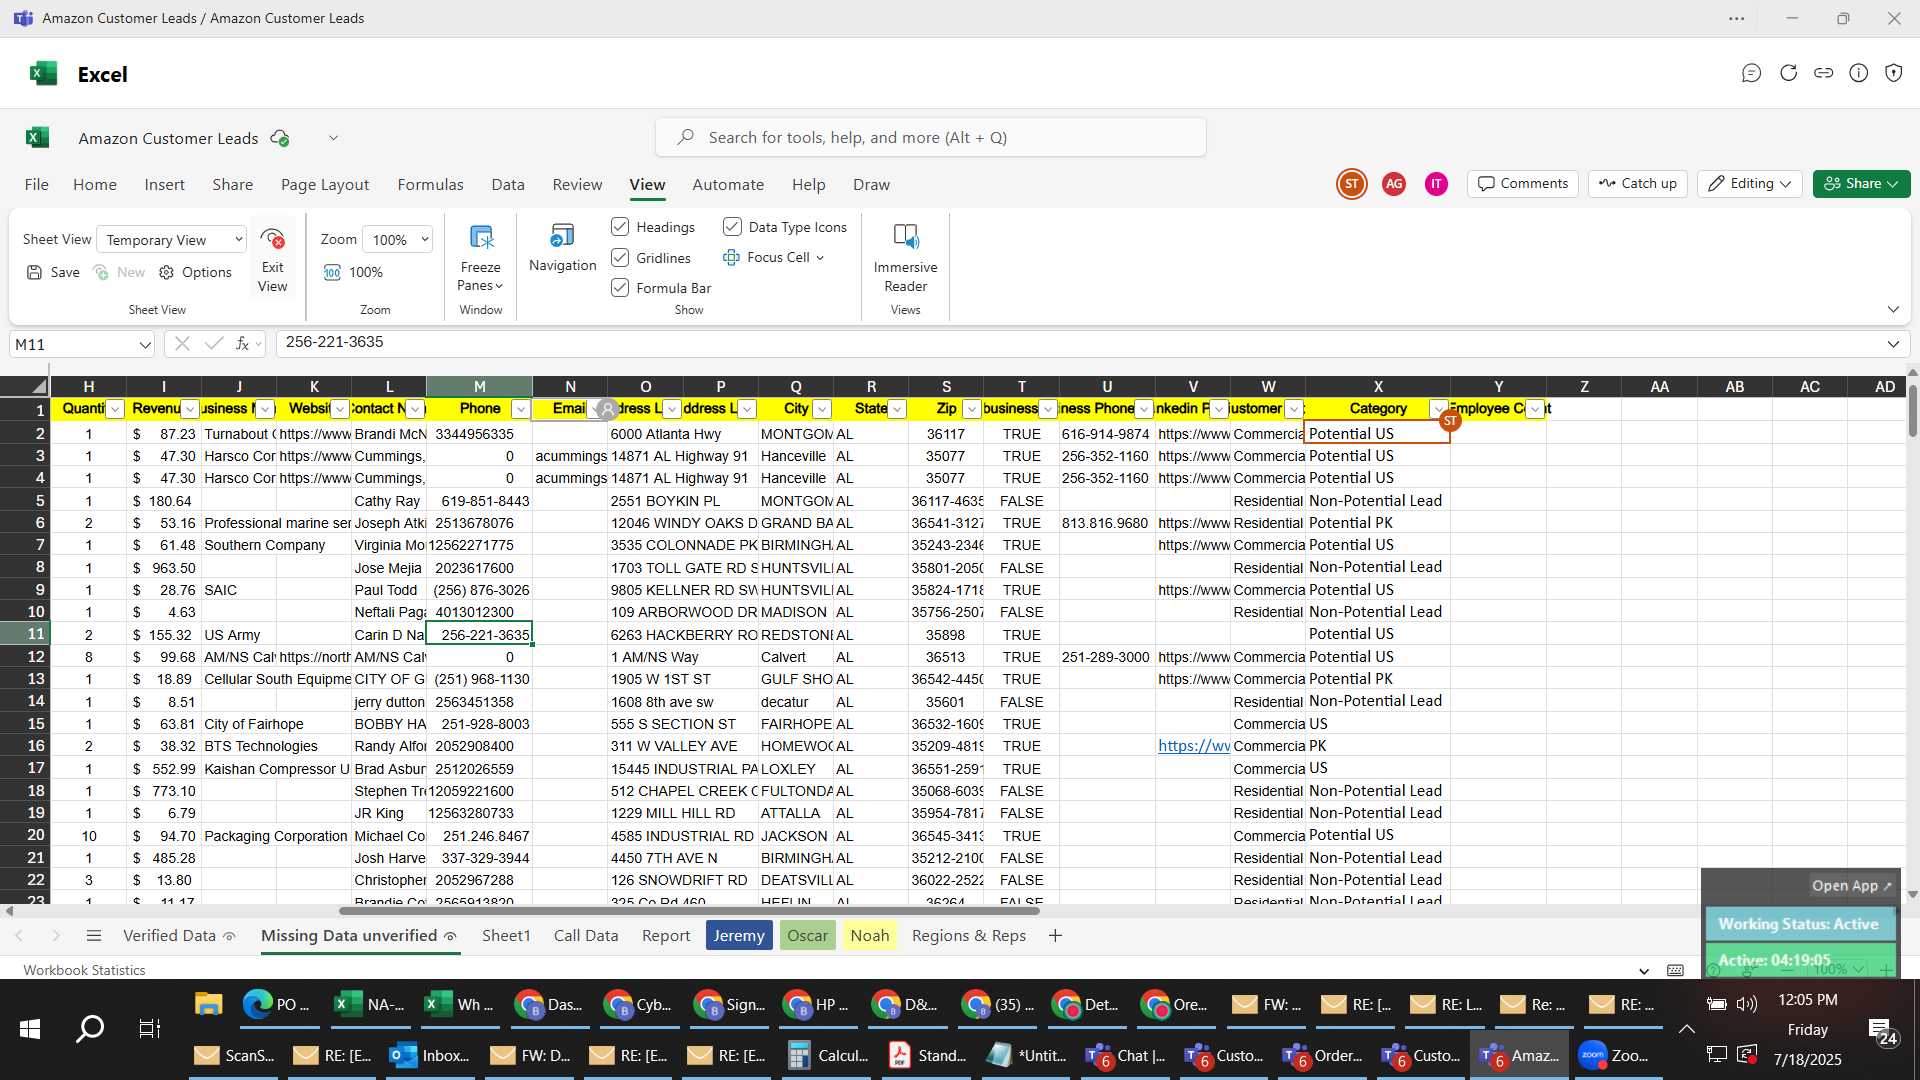This screenshot has height=1080, width=1920.
Task: Open the Verified Data sheet tab
Action: point(179,936)
